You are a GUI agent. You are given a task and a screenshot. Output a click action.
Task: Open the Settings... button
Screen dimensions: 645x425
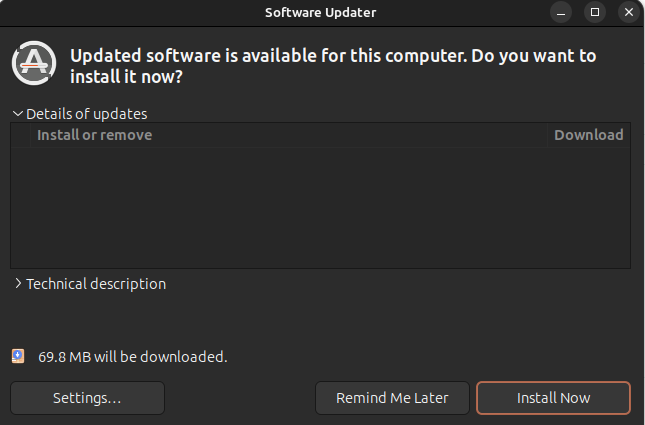87,398
